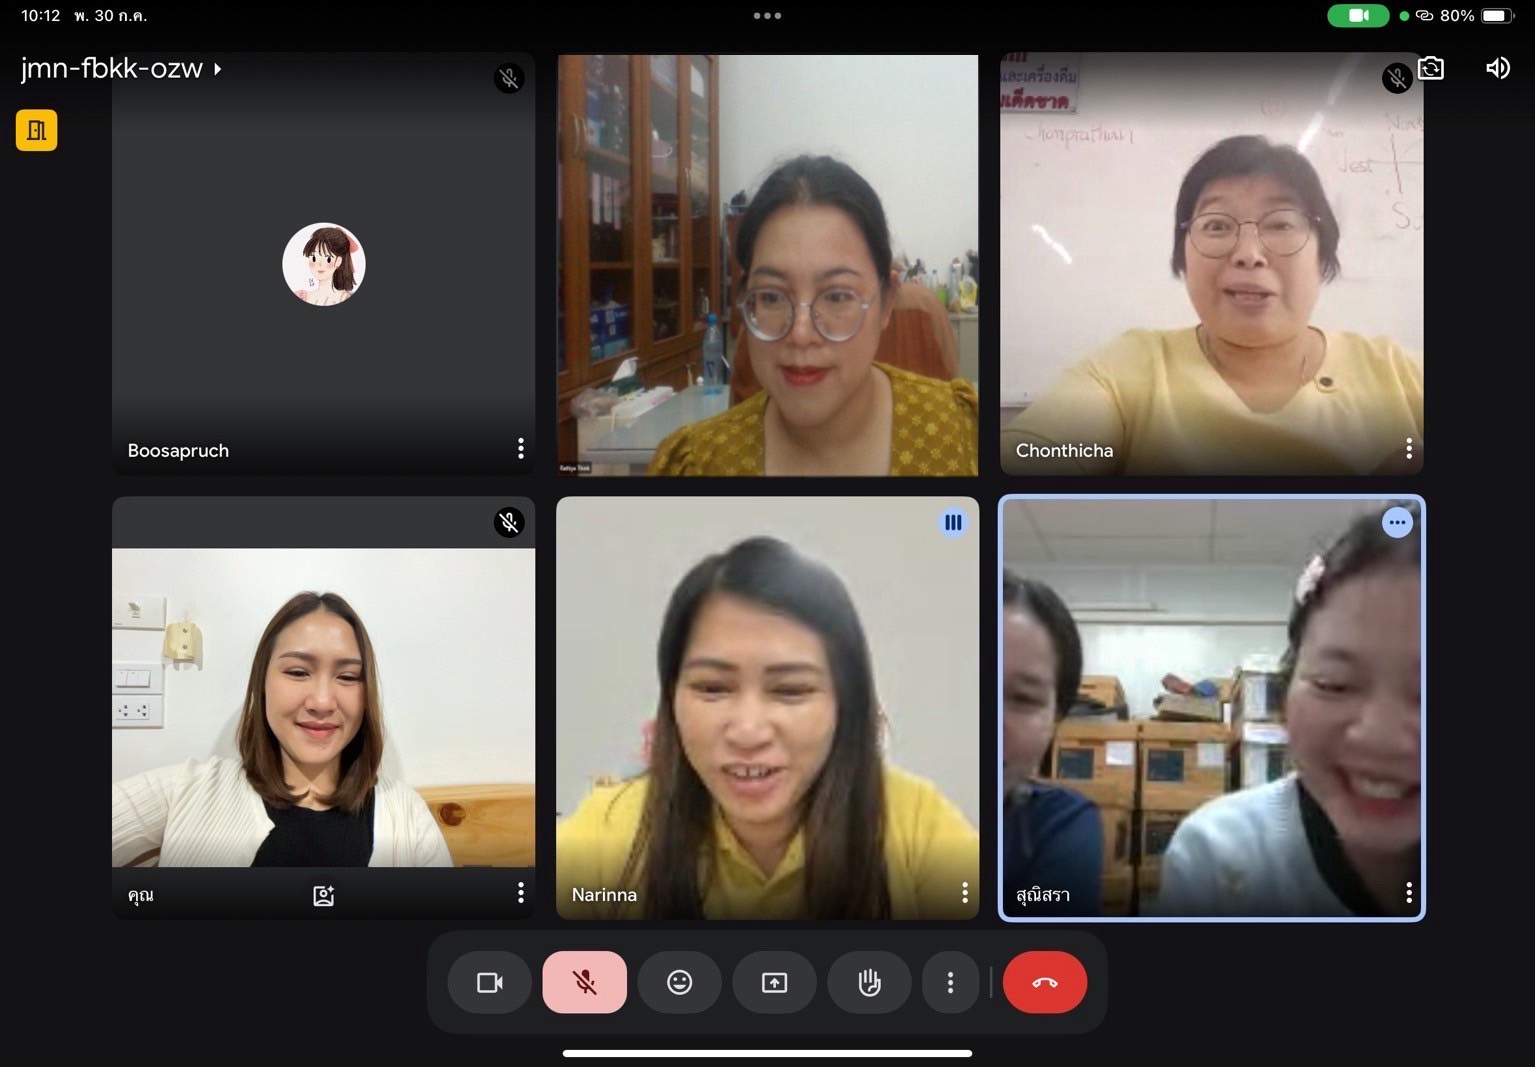Click the yellow companion mode icon
The image size is (1535, 1067).
36,130
